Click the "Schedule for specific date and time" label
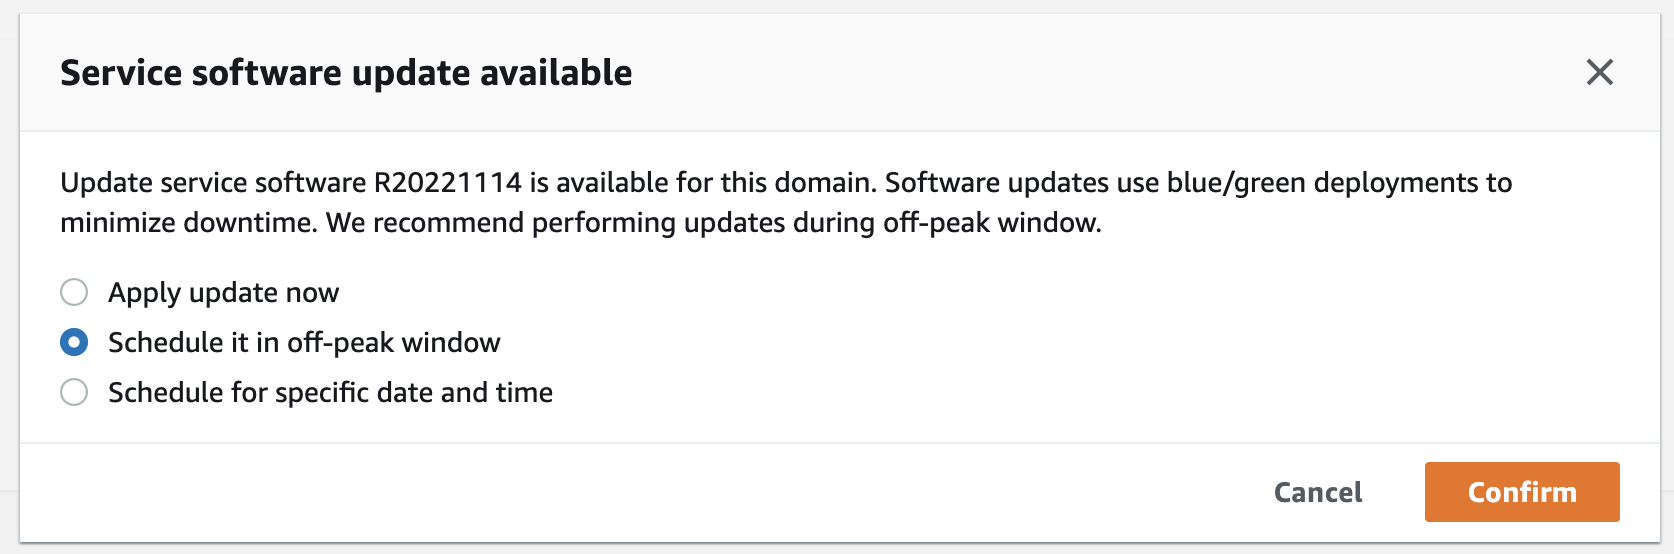The image size is (1674, 554). (x=330, y=392)
